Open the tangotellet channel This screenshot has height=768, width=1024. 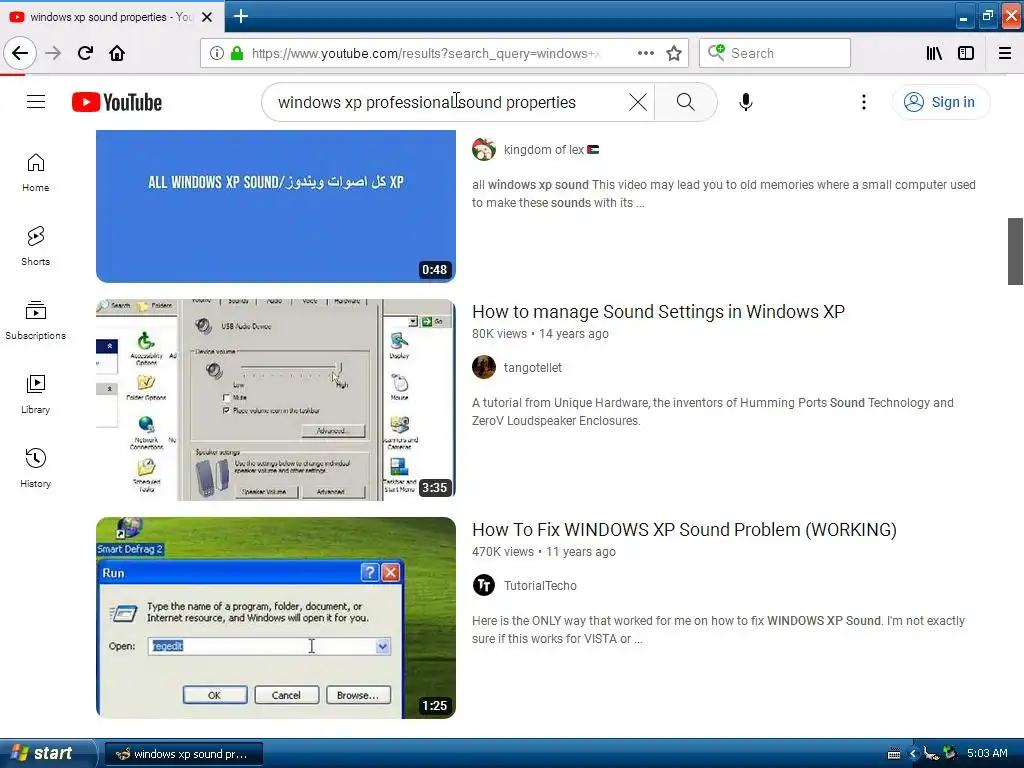(x=532, y=368)
